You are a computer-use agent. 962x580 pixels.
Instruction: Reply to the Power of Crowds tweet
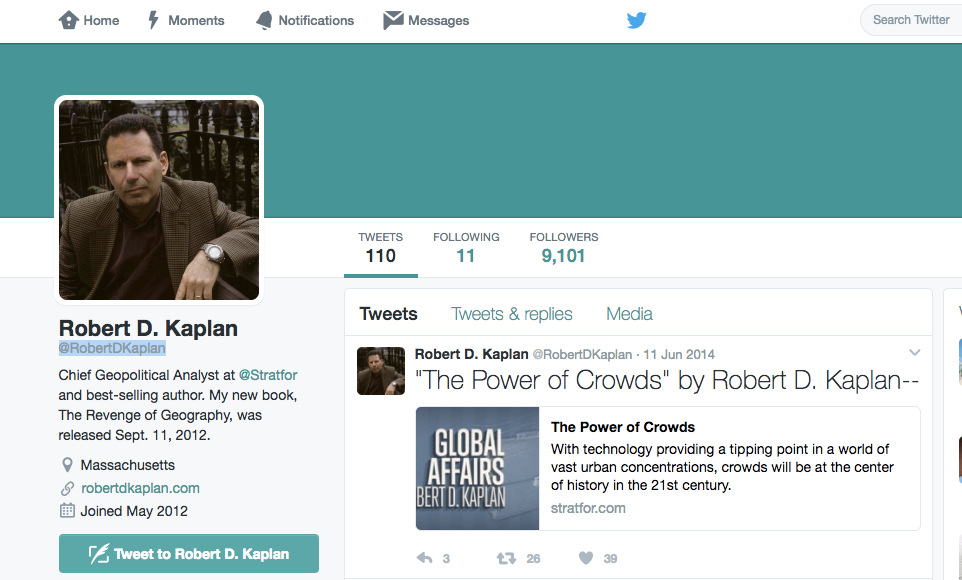click(x=425, y=558)
